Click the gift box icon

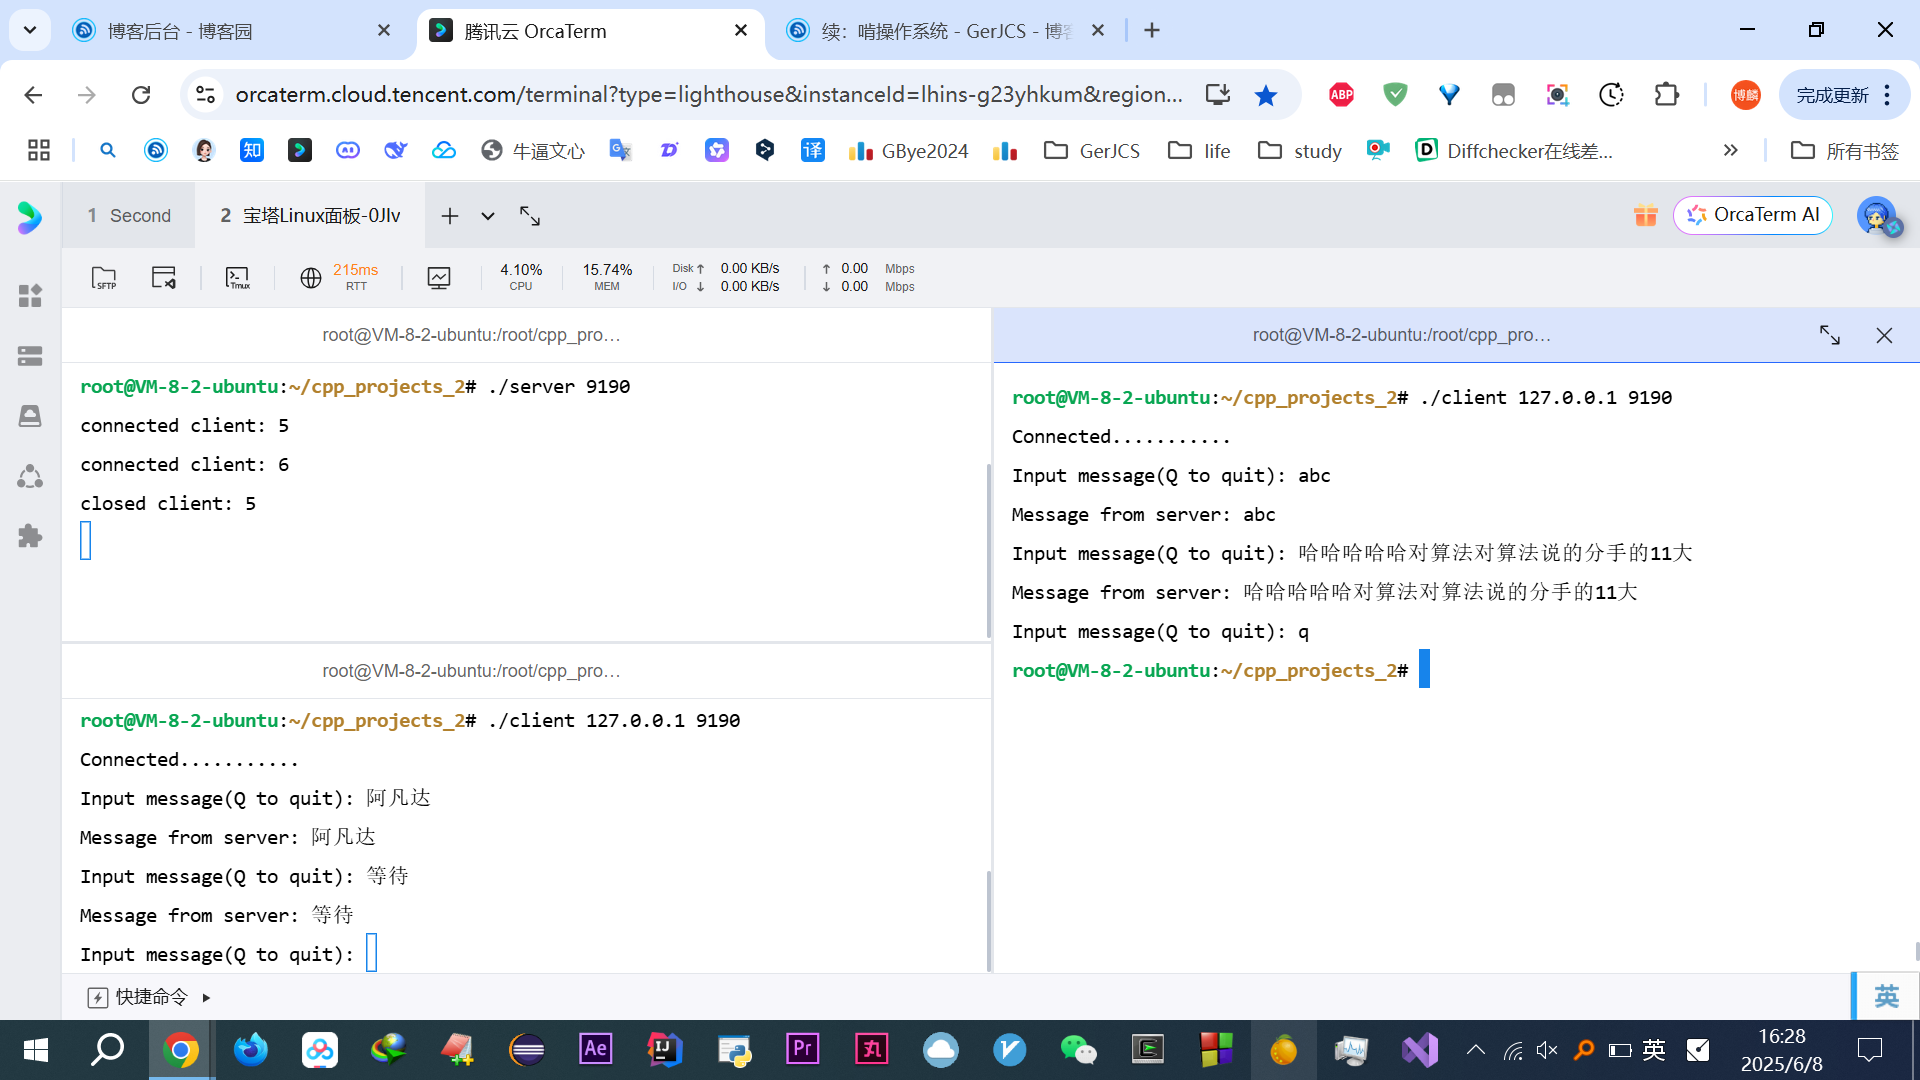1645,215
